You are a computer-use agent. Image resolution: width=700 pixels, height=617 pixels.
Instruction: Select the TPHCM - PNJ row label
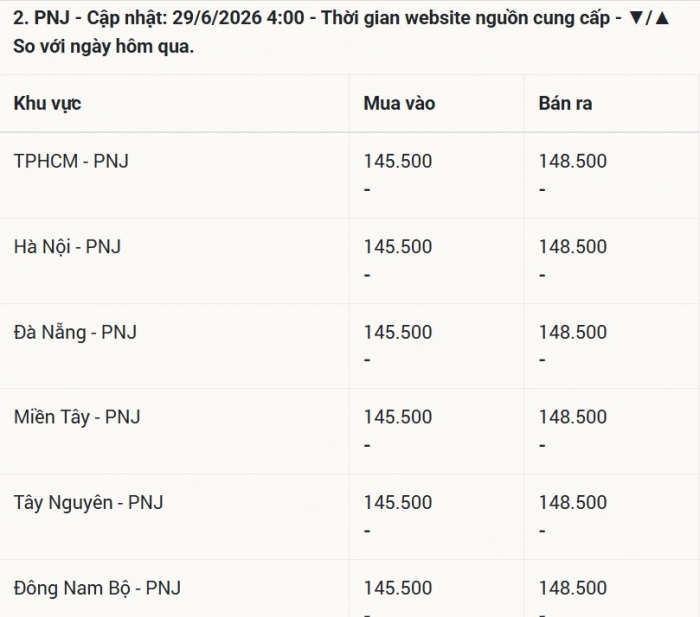71,161
